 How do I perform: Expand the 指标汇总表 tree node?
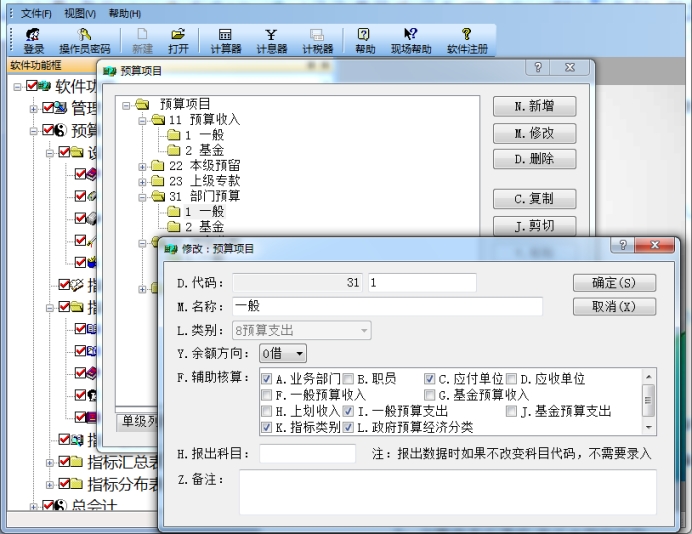pos(49,463)
